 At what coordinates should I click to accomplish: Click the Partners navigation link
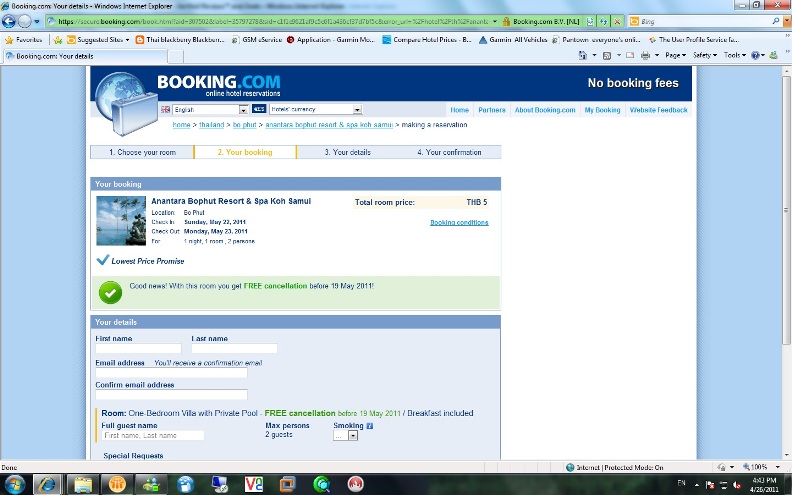(492, 110)
